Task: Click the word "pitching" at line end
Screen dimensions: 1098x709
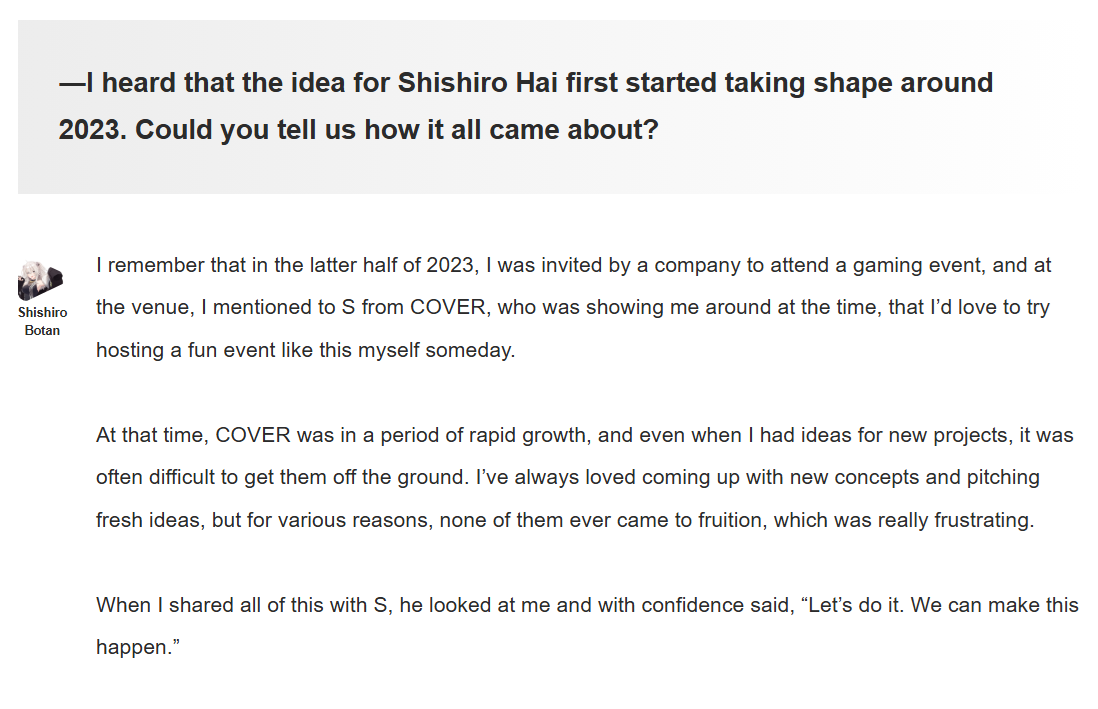Action: [1002, 478]
